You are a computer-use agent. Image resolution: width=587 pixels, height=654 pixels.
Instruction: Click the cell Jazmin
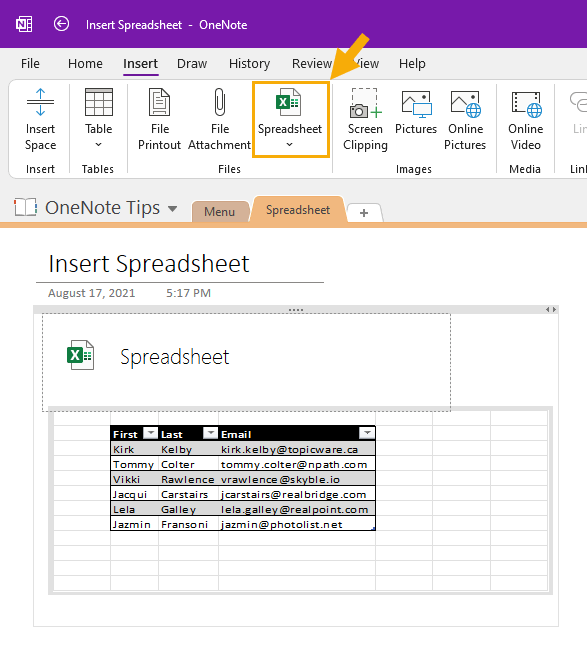[x=134, y=524]
